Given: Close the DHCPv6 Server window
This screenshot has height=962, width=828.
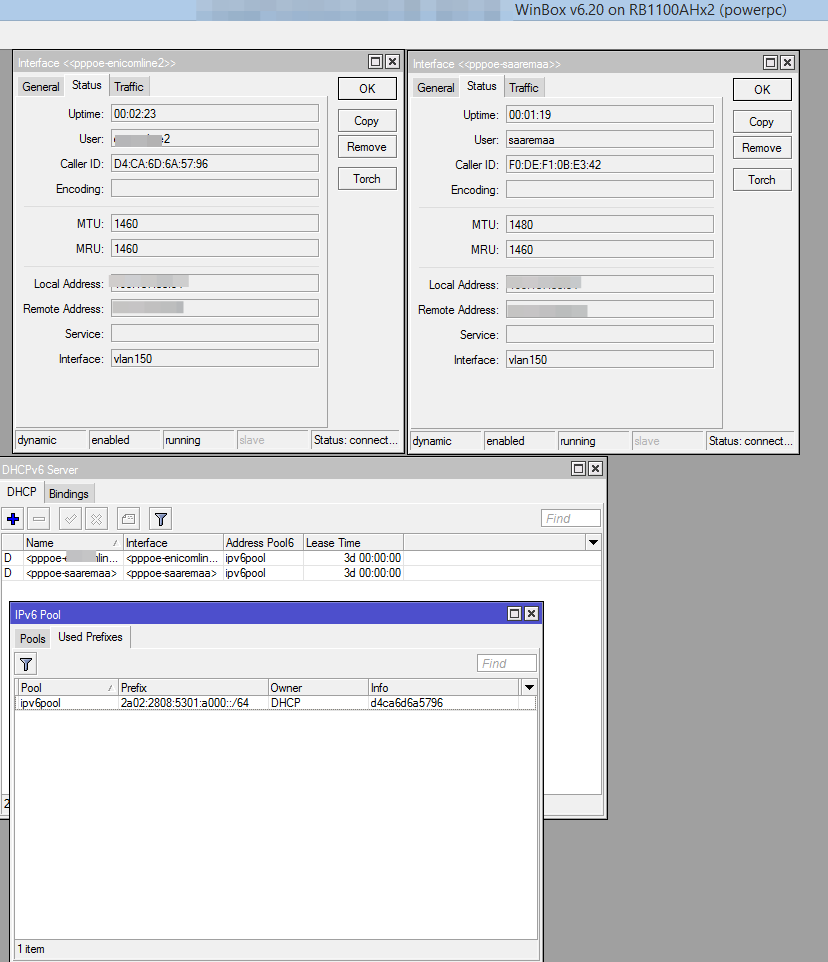Looking at the screenshot, I should pyautogui.click(x=595, y=469).
